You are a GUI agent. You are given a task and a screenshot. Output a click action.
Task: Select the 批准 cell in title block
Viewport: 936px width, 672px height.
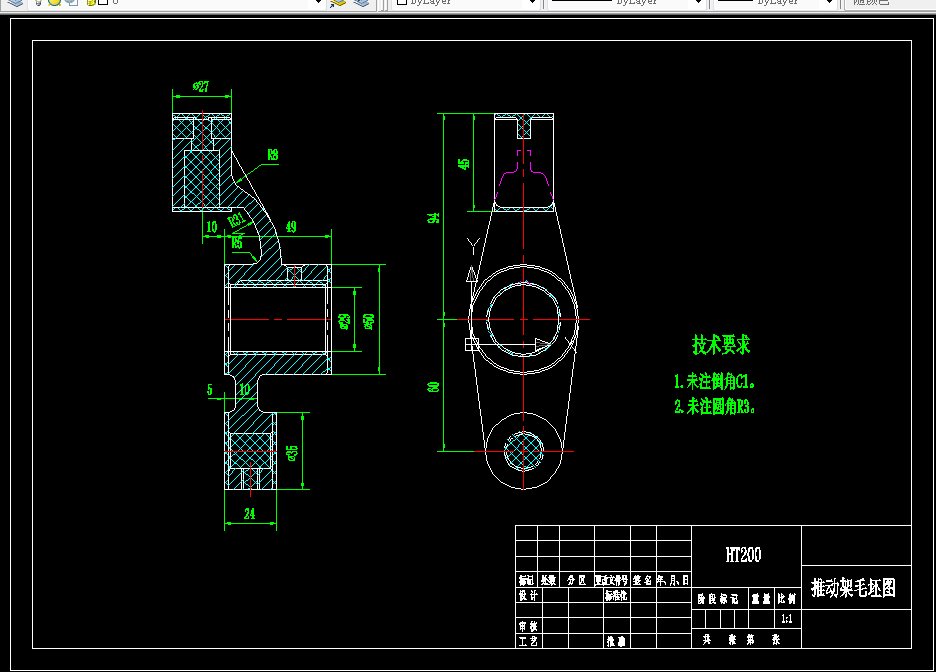tap(616, 641)
